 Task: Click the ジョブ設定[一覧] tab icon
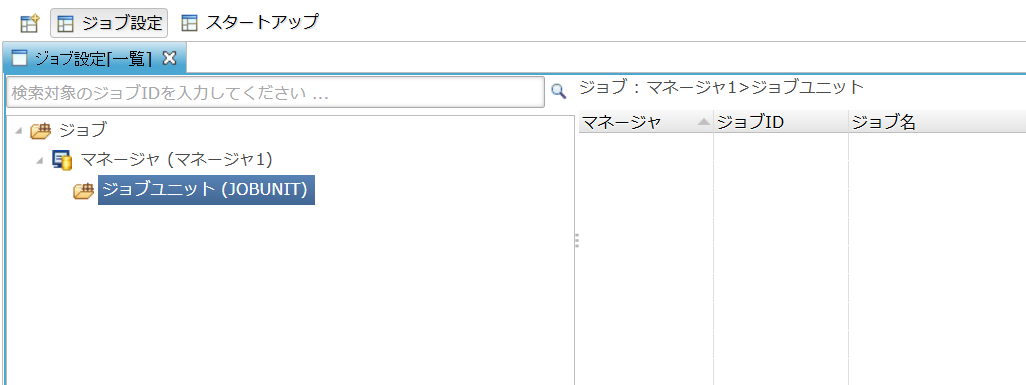(x=20, y=58)
